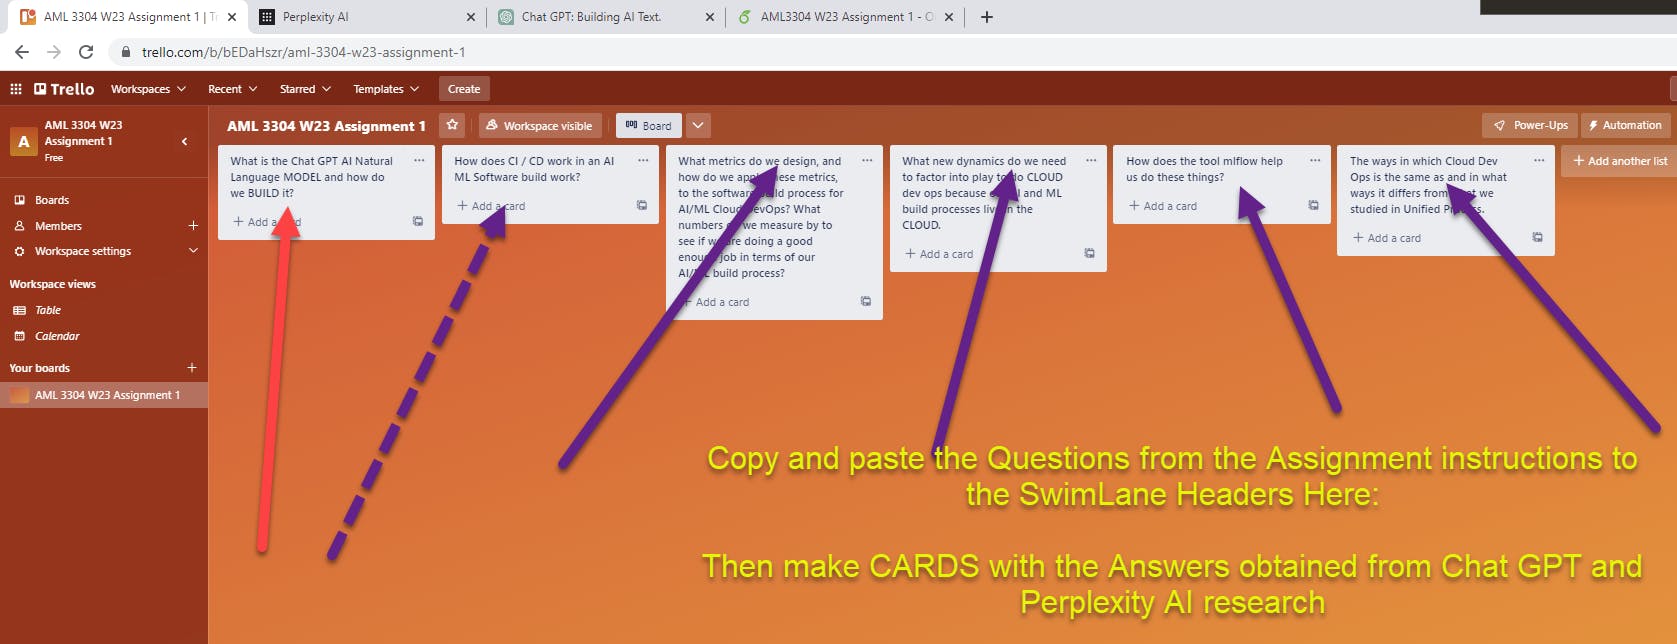Add a member with the plus icon
Viewport: 1677px width, 644px height.
193,226
